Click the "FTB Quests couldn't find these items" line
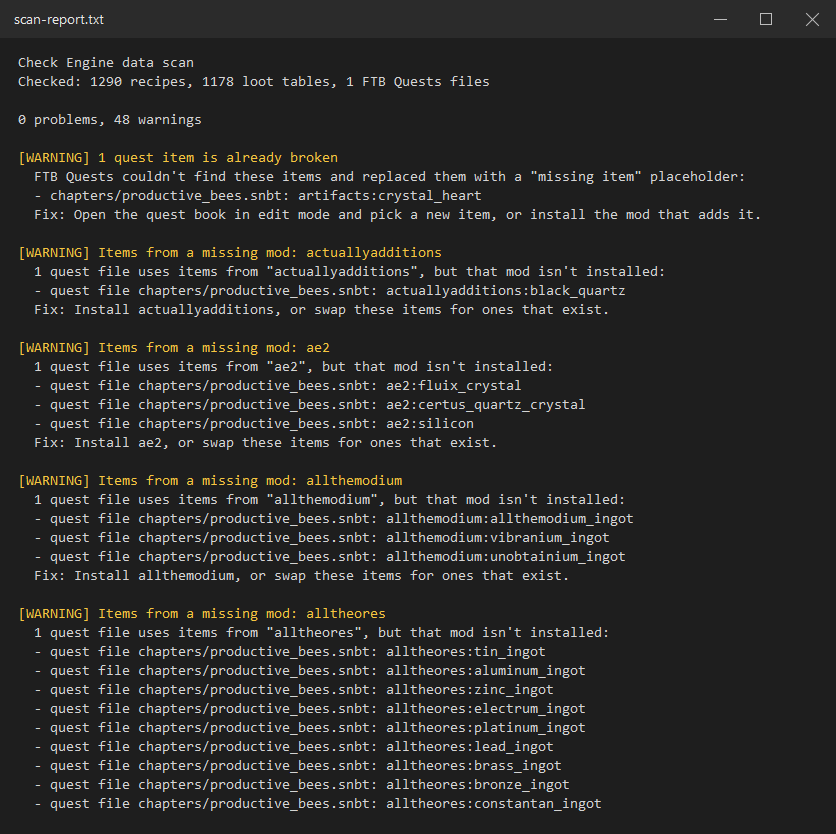This screenshot has width=836, height=834. tap(389, 177)
